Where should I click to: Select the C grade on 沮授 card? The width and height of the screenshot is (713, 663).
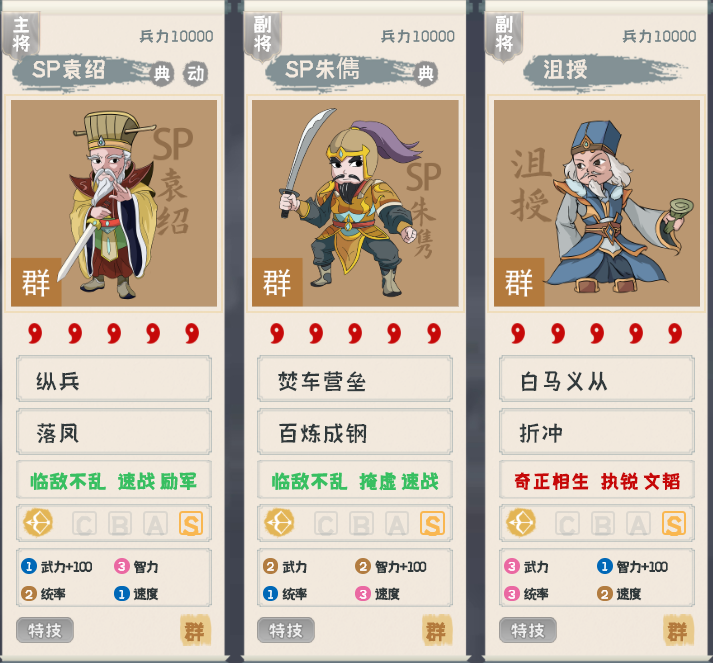[567, 524]
